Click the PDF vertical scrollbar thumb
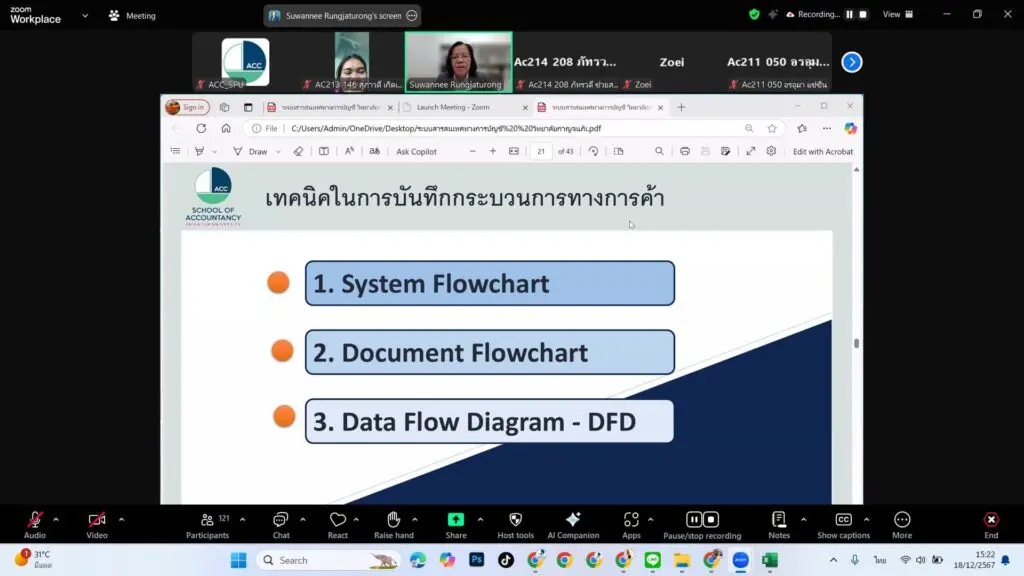Screen dimensions: 1024x576 (856, 343)
